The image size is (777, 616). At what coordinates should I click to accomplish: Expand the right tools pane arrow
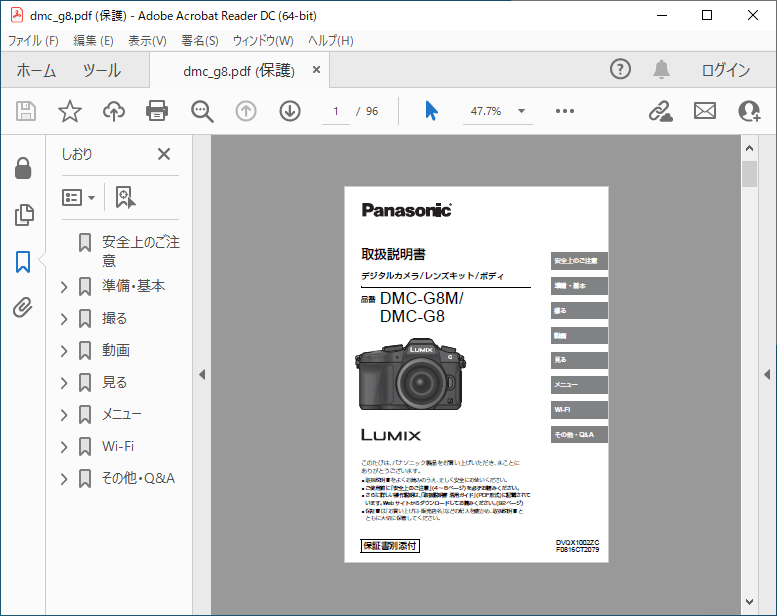[x=767, y=375]
